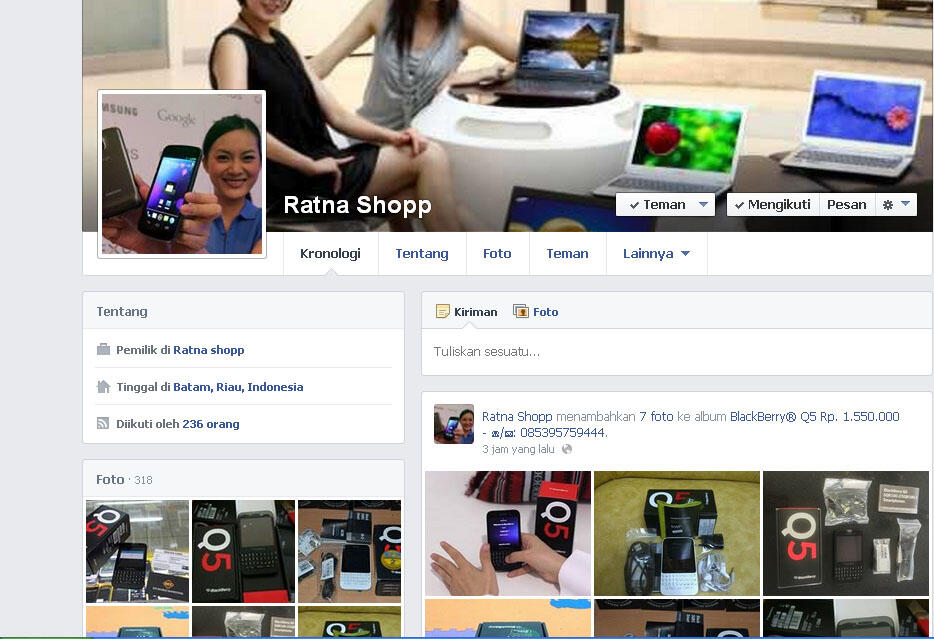This screenshot has width=934, height=639.
Task: Open post photo of black Q5 with accessories
Action: [x=846, y=533]
